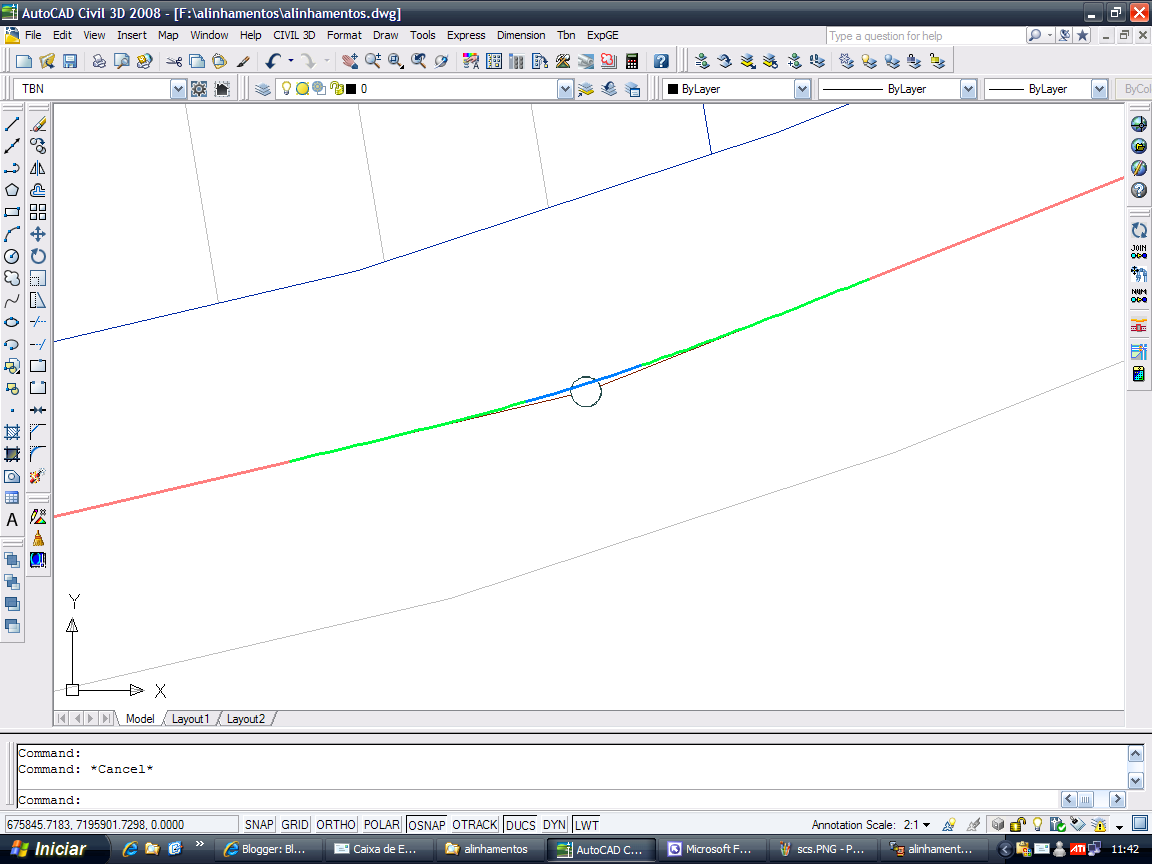Click the Match Properties brush icon
Screen dimensions: 1152x864
[x=243, y=61]
